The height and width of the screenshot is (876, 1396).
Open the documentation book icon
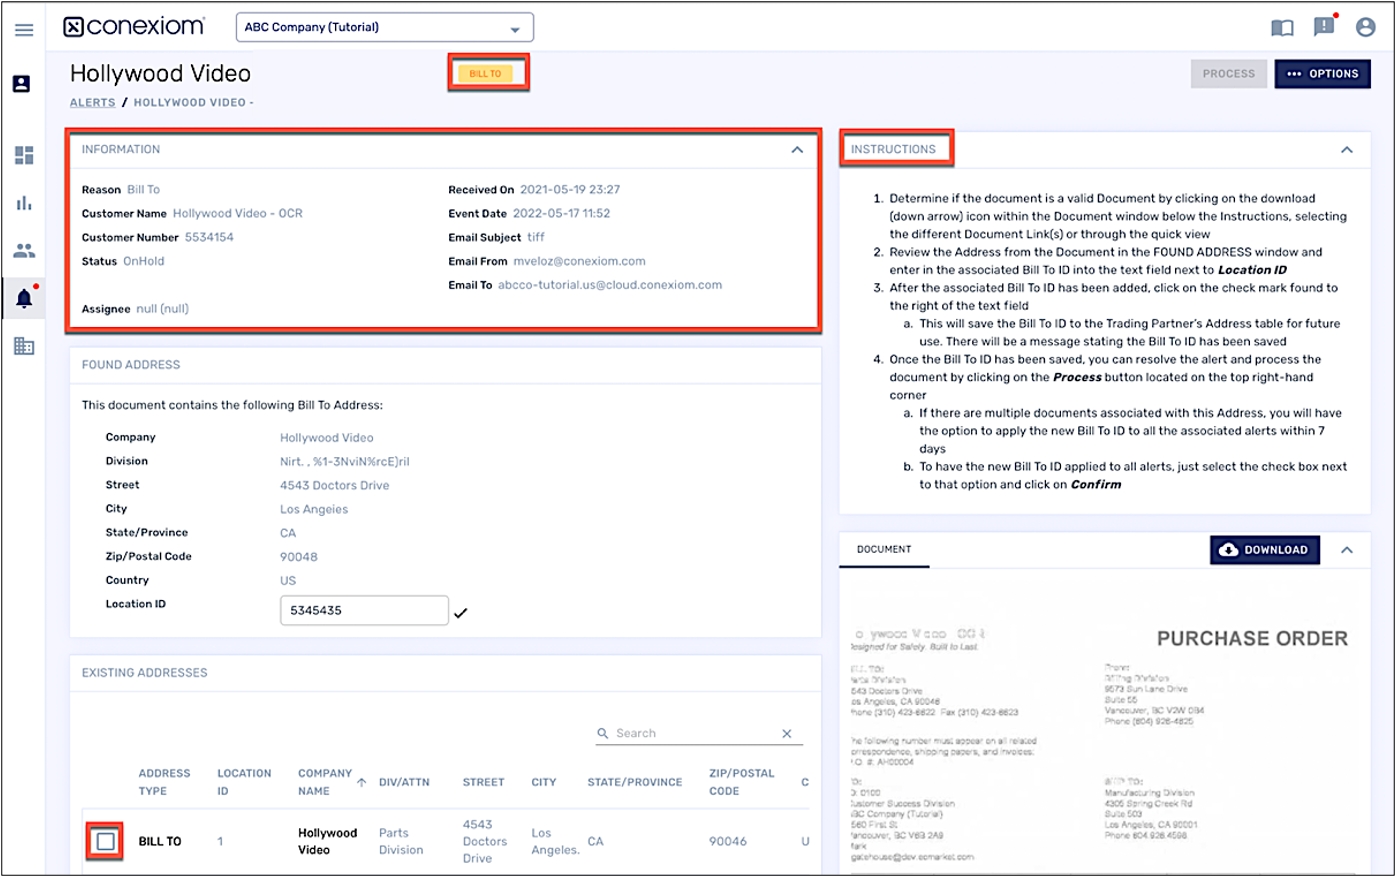tap(1282, 28)
